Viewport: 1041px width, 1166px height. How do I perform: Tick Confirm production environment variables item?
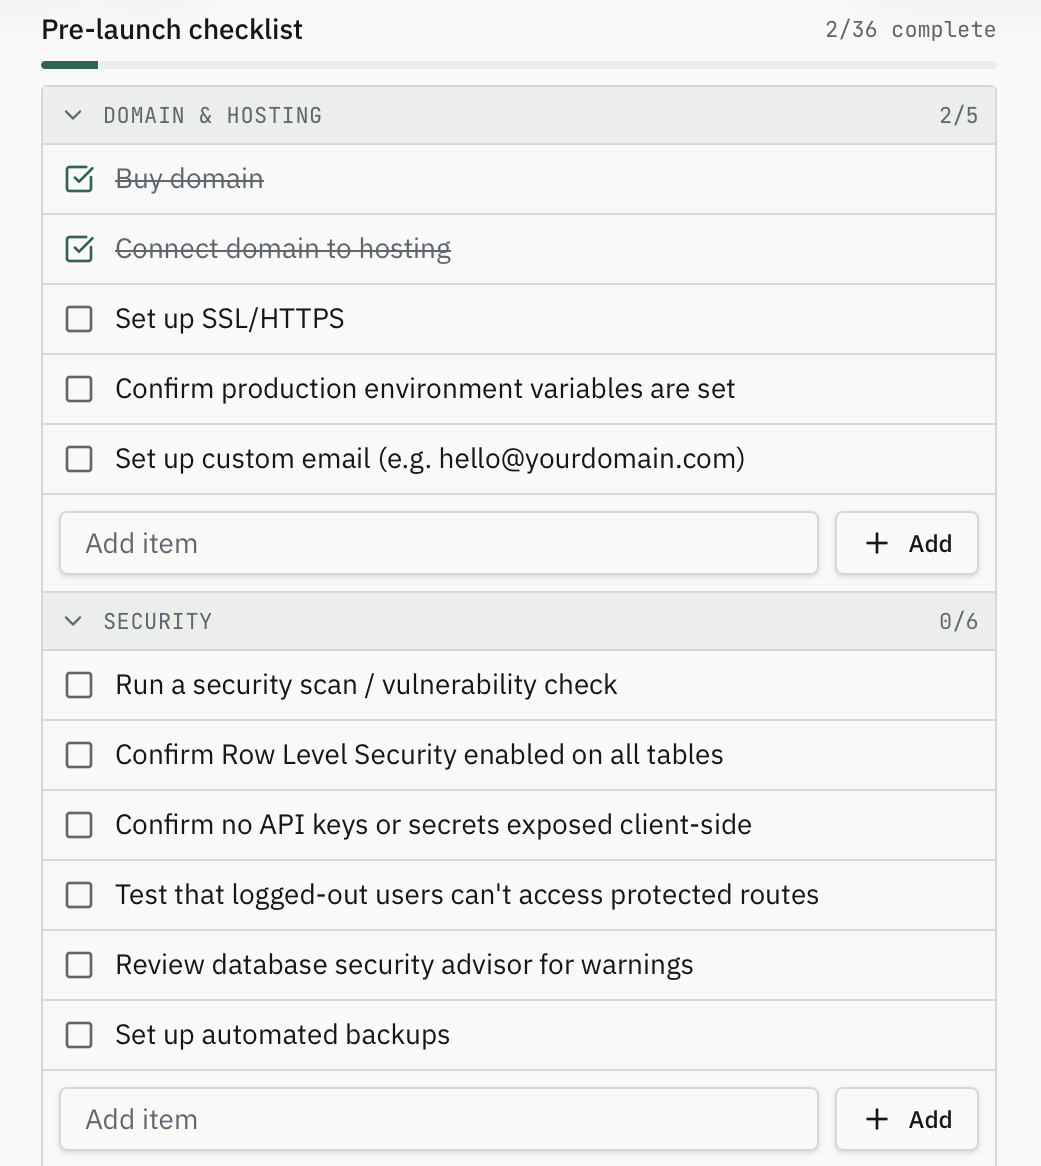(x=79, y=389)
